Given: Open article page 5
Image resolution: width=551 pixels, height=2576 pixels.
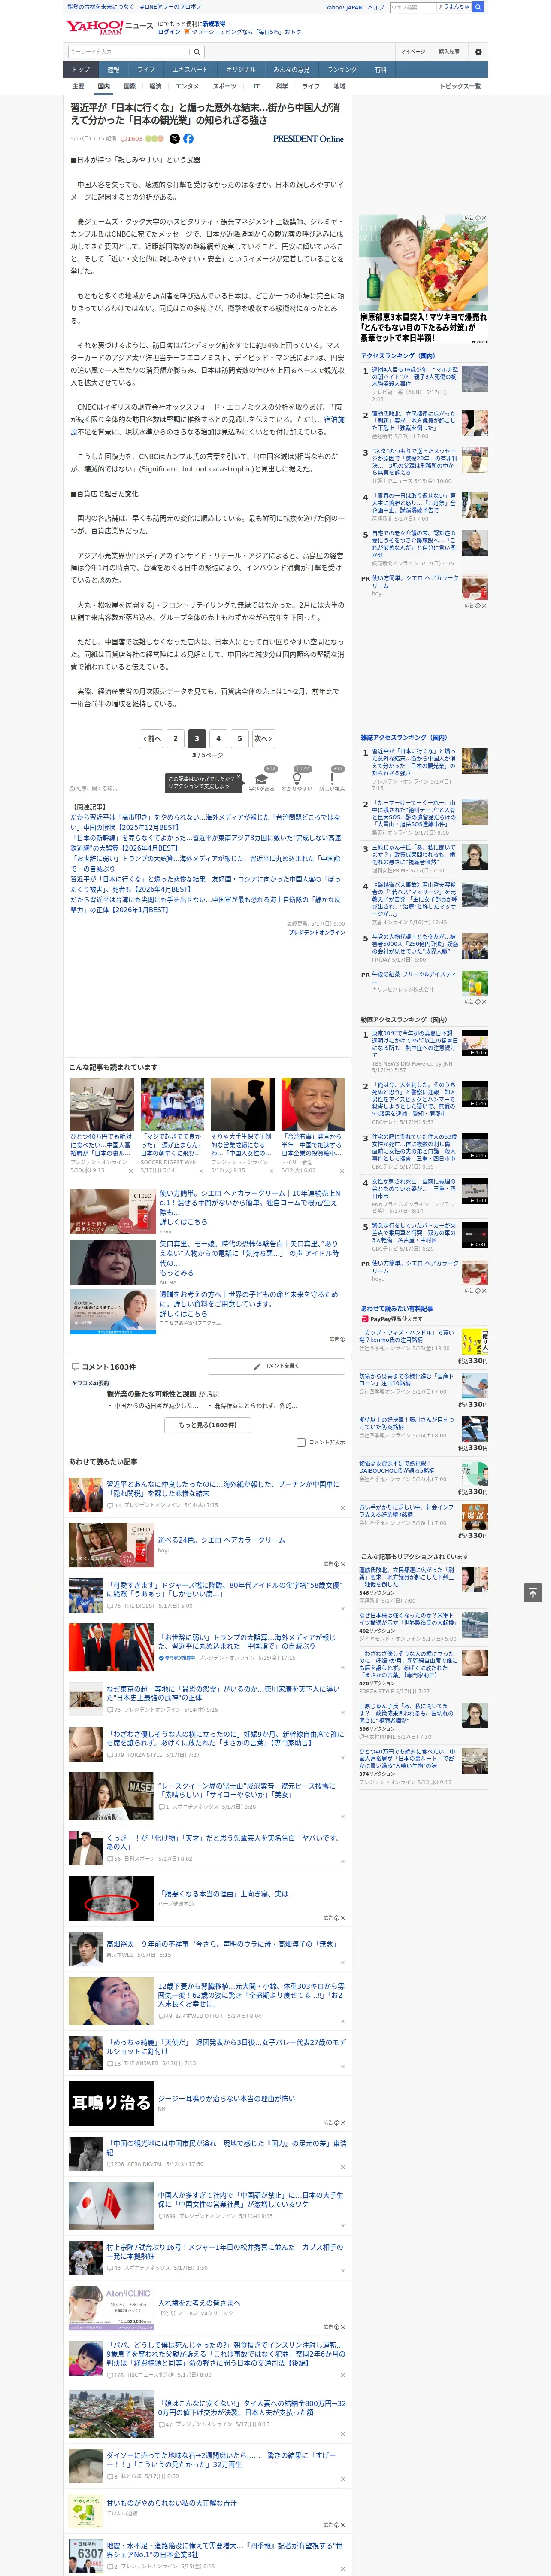Looking at the screenshot, I should click(x=239, y=739).
